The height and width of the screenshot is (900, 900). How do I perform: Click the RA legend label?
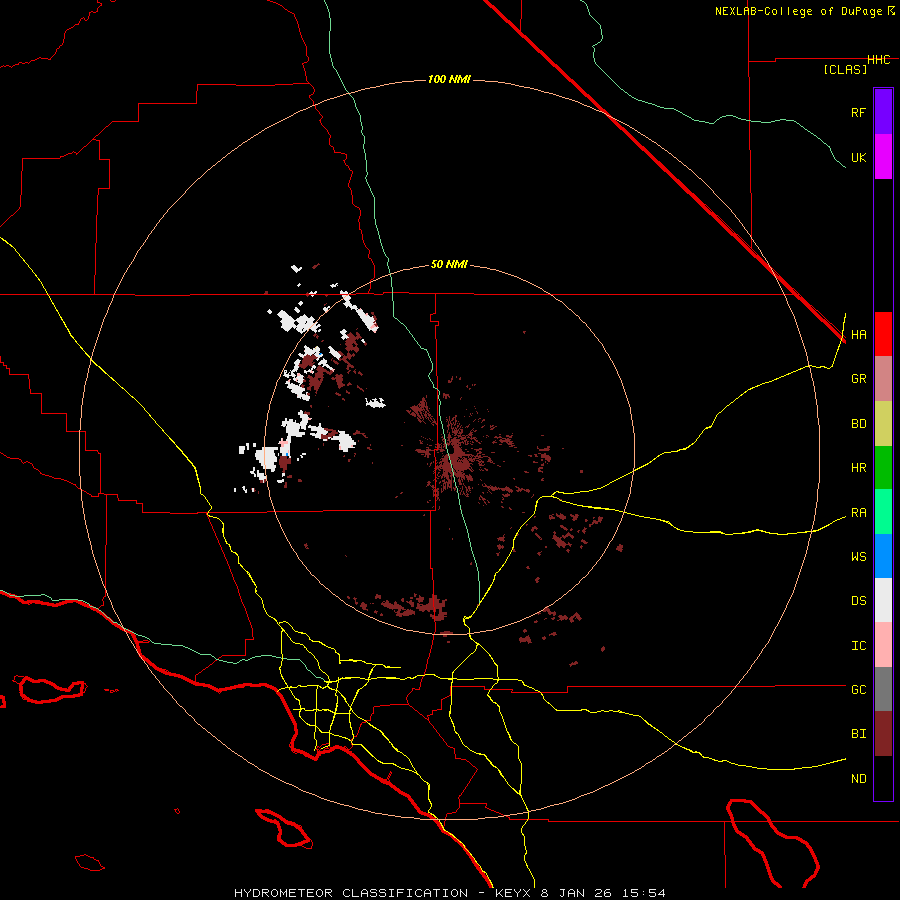pos(858,513)
